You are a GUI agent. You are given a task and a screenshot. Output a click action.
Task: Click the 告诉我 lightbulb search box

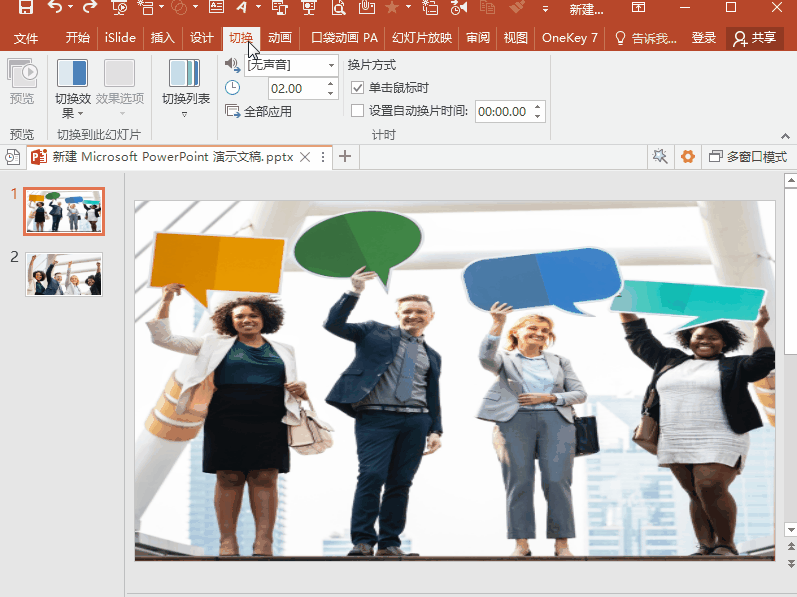(646, 38)
